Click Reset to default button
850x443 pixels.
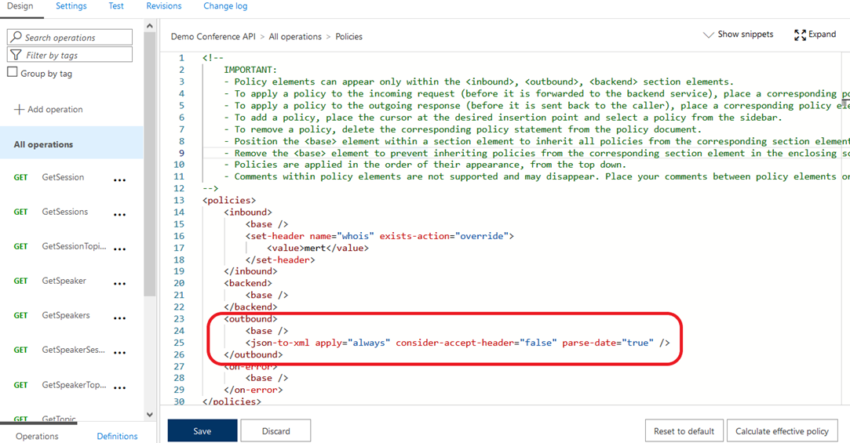(x=683, y=431)
